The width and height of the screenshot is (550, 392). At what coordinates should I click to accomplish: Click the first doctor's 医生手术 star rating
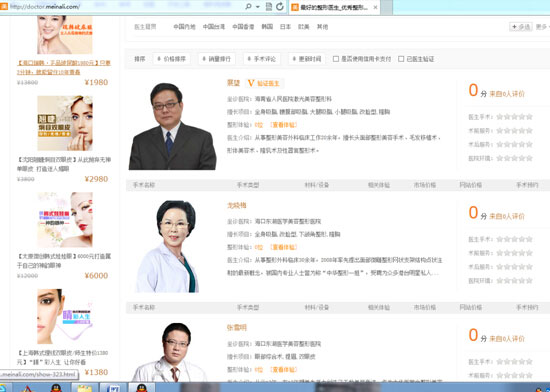point(515,117)
